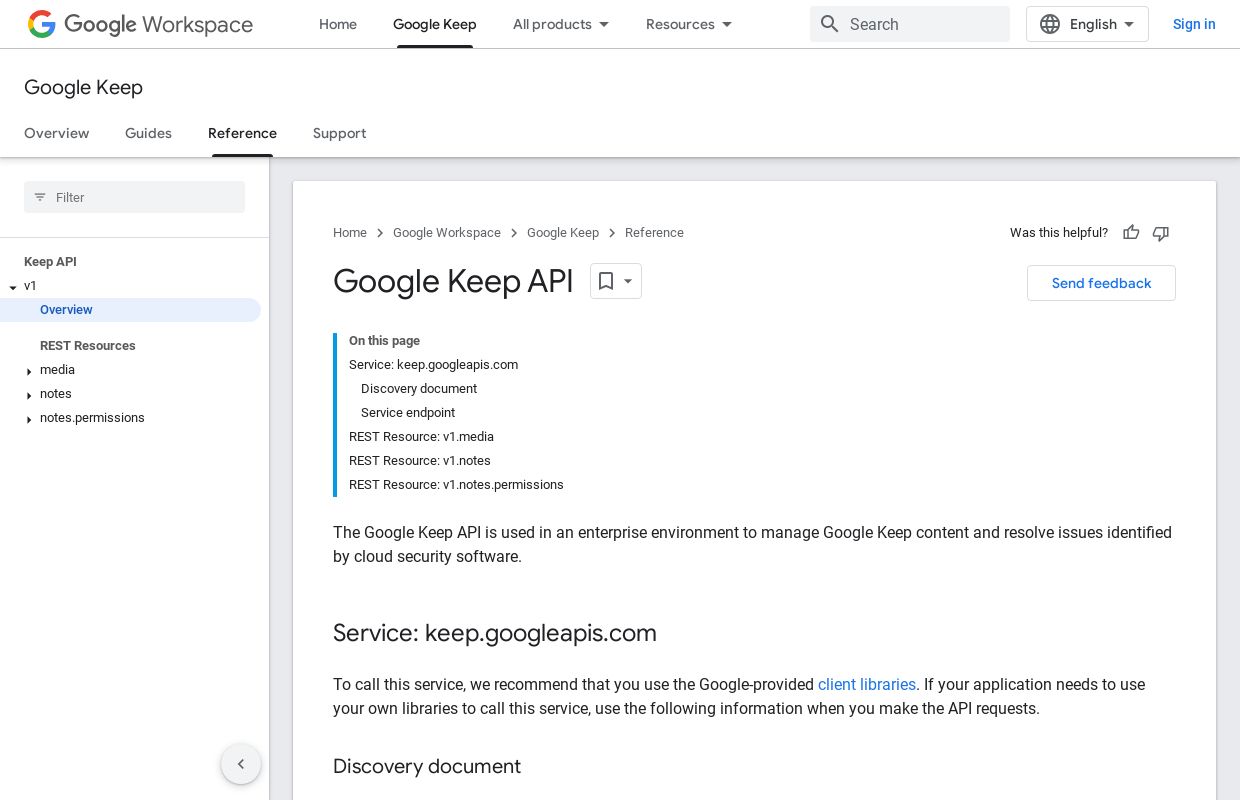Expand the notes resource node
Viewport: 1240px width, 800px height.
click(29, 395)
